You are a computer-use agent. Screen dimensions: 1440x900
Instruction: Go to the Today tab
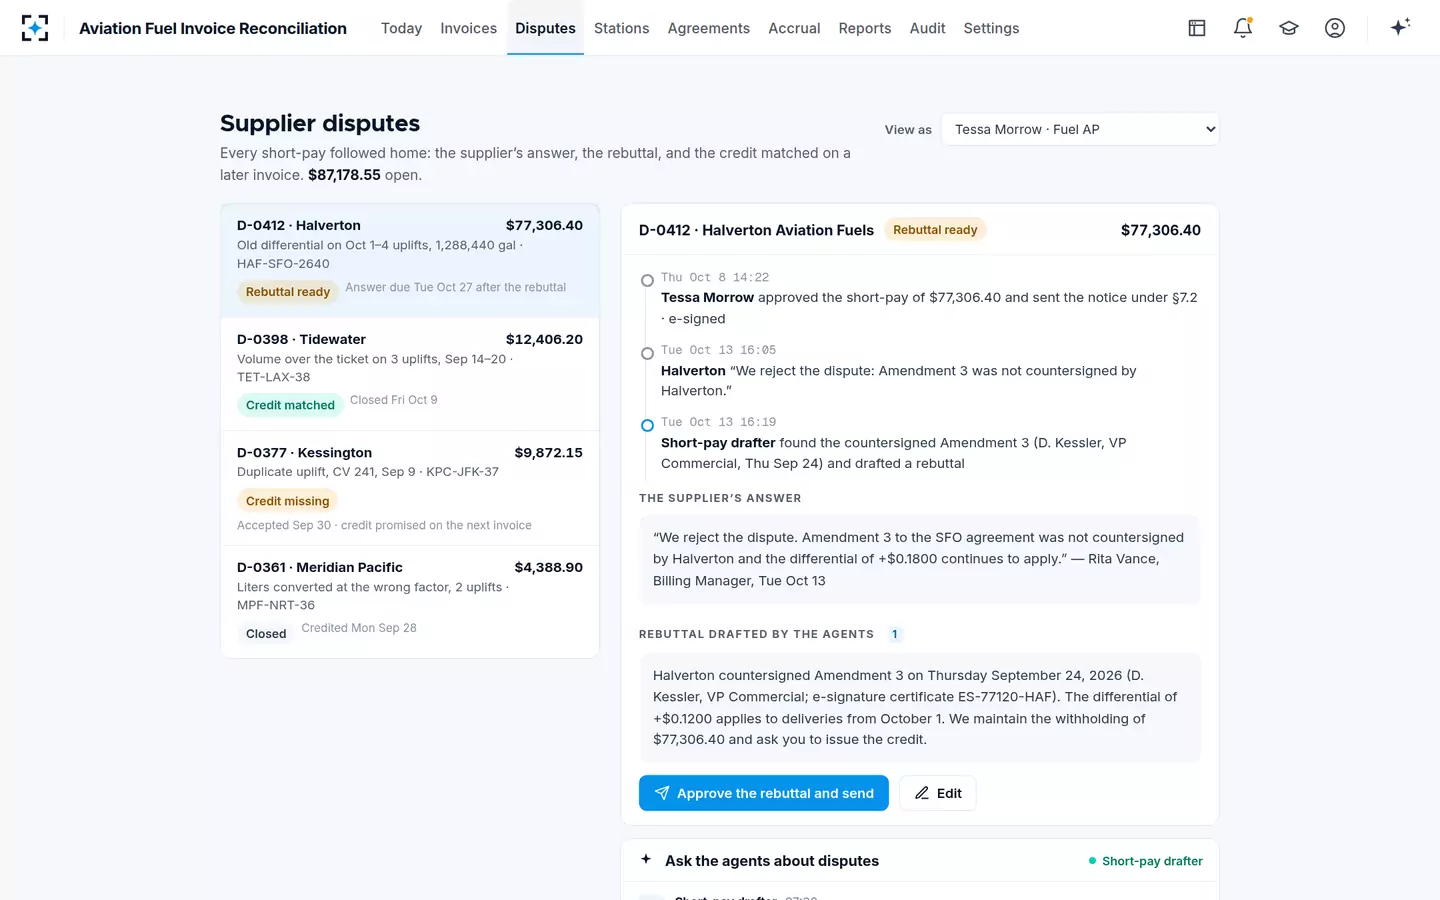[401, 28]
